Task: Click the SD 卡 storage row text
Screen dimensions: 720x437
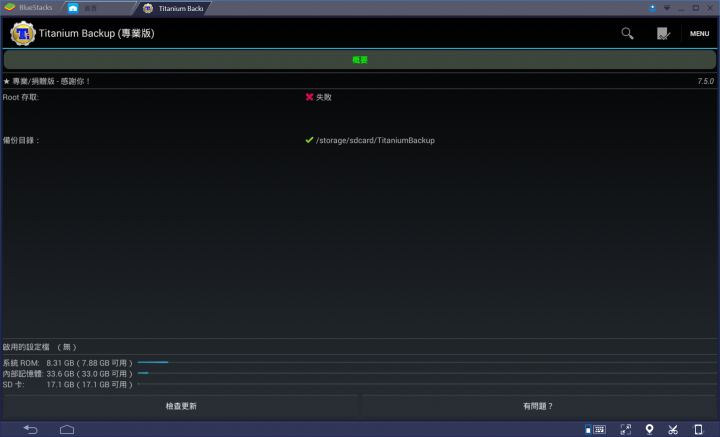Action: [x=68, y=385]
